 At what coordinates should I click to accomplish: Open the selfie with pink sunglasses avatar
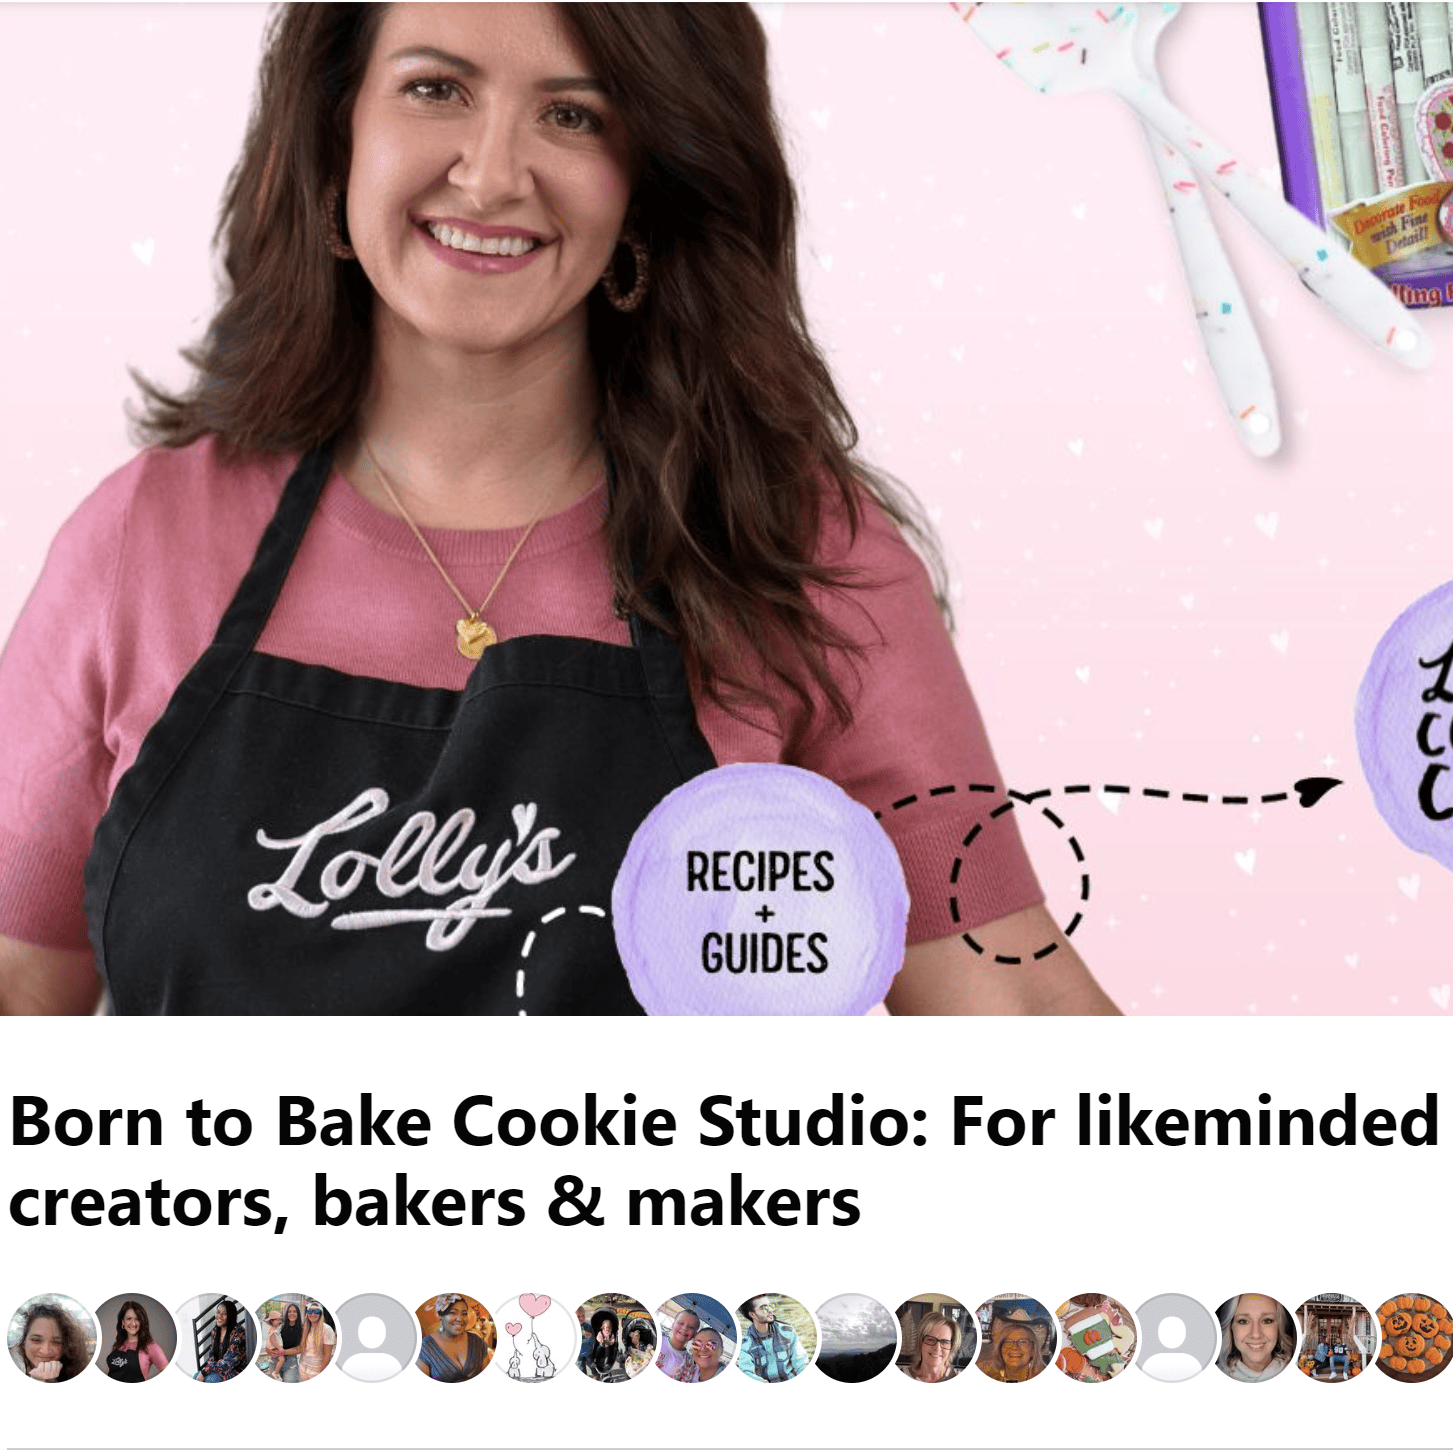click(x=694, y=1338)
